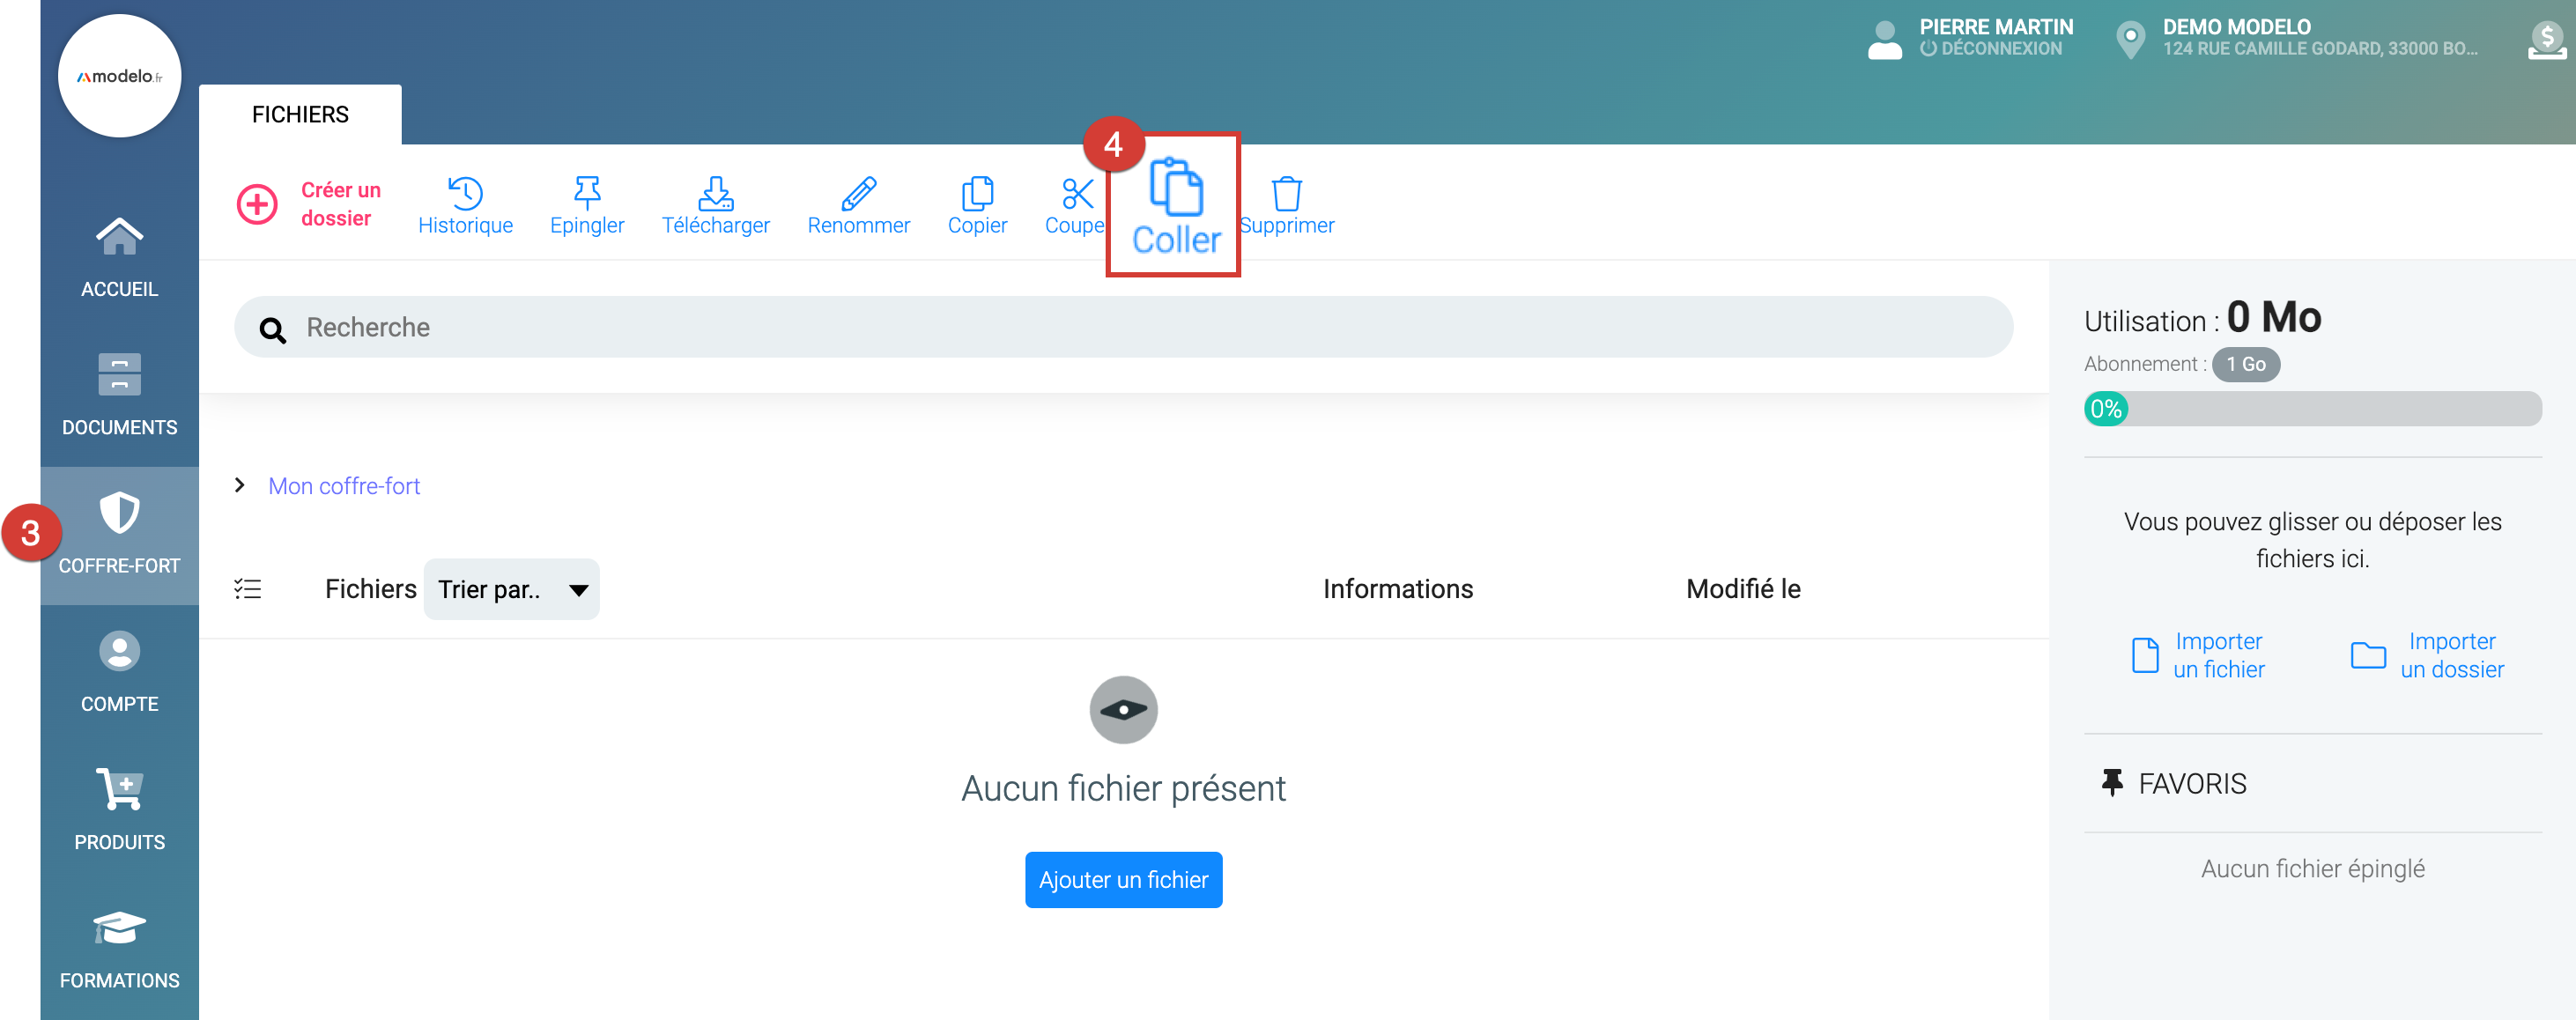Click the Couper scissors icon
Viewport: 2576px width, 1020px height.
coord(1077,193)
